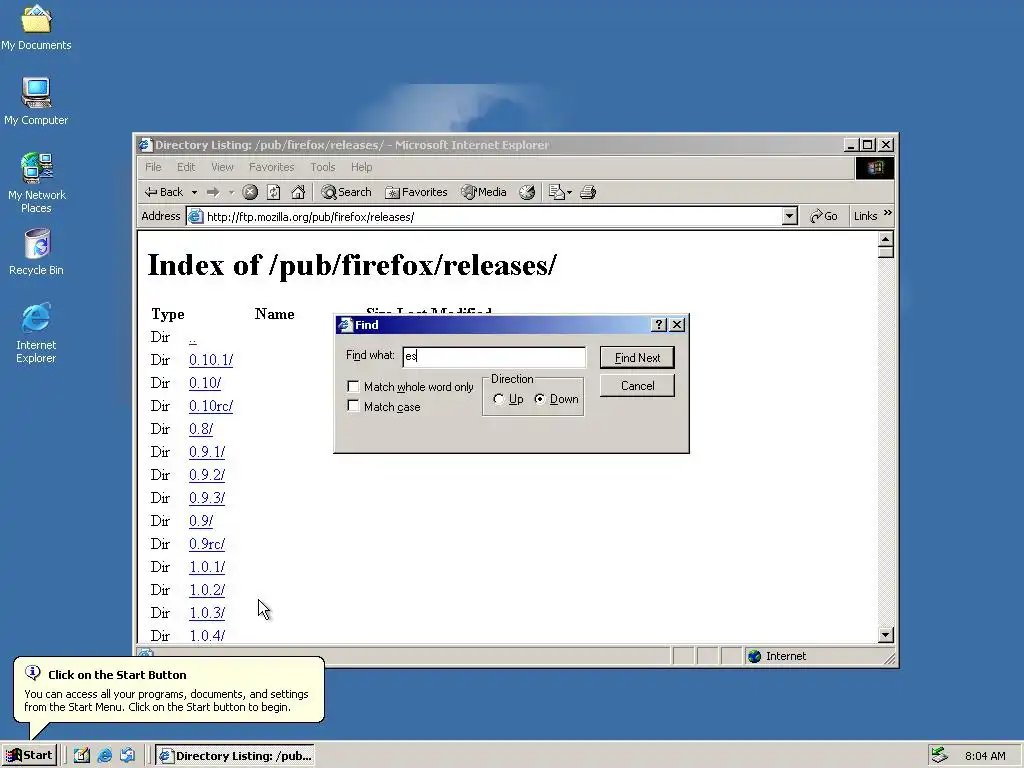1024x768 pixels.
Task: Click the Find what text field
Action: pos(494,356)
